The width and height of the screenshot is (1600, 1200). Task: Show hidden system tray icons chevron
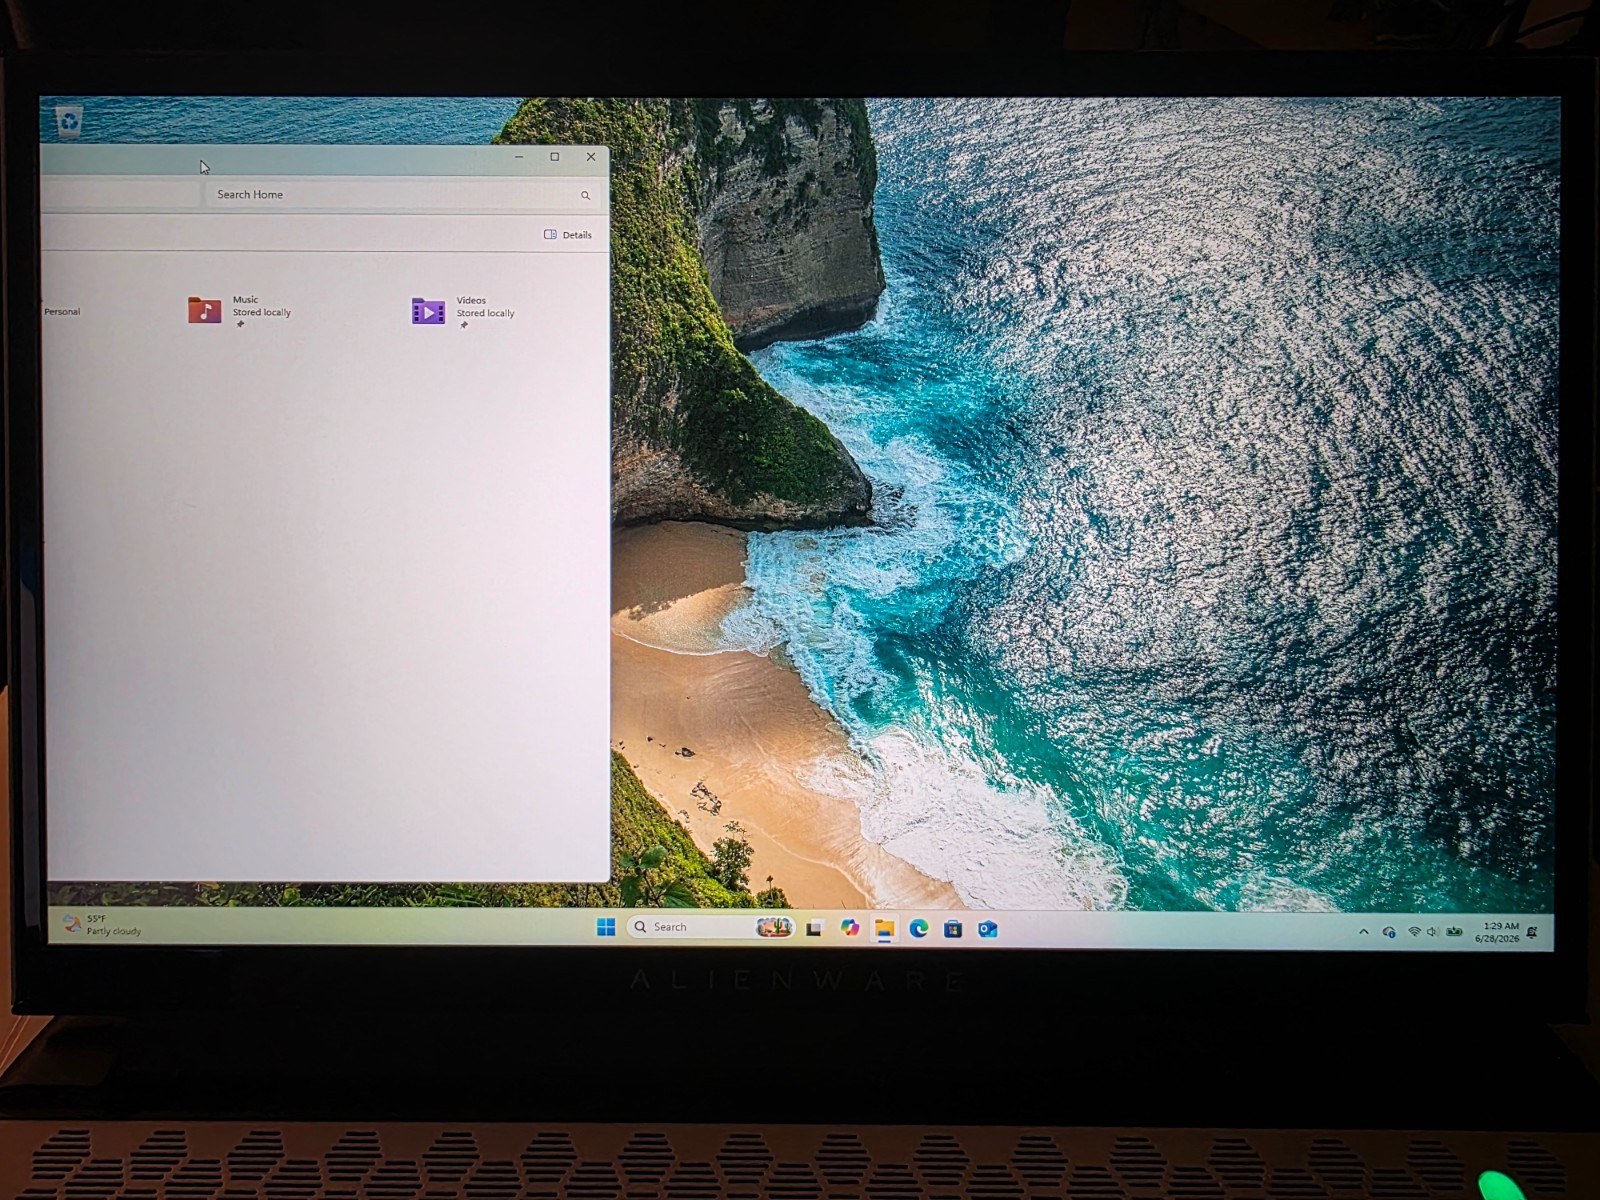click(x=1363, y=931)
